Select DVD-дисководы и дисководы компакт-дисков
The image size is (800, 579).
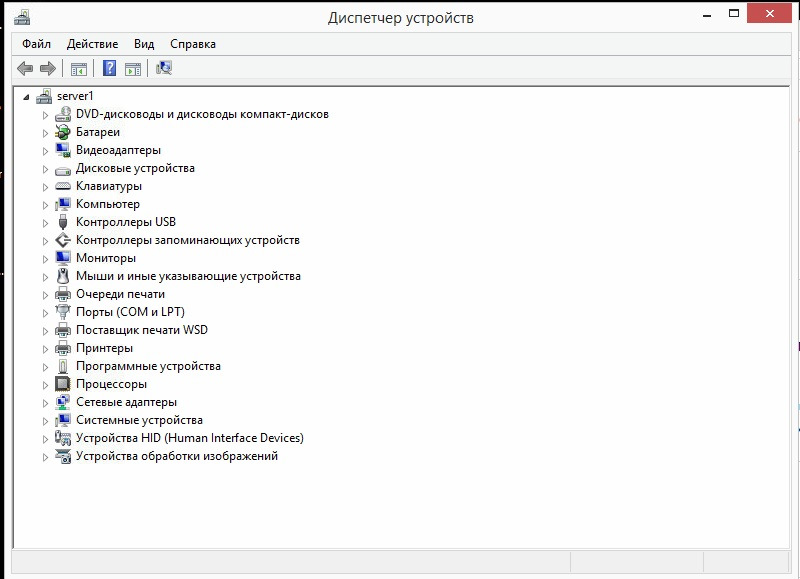(x=202, y=114)
